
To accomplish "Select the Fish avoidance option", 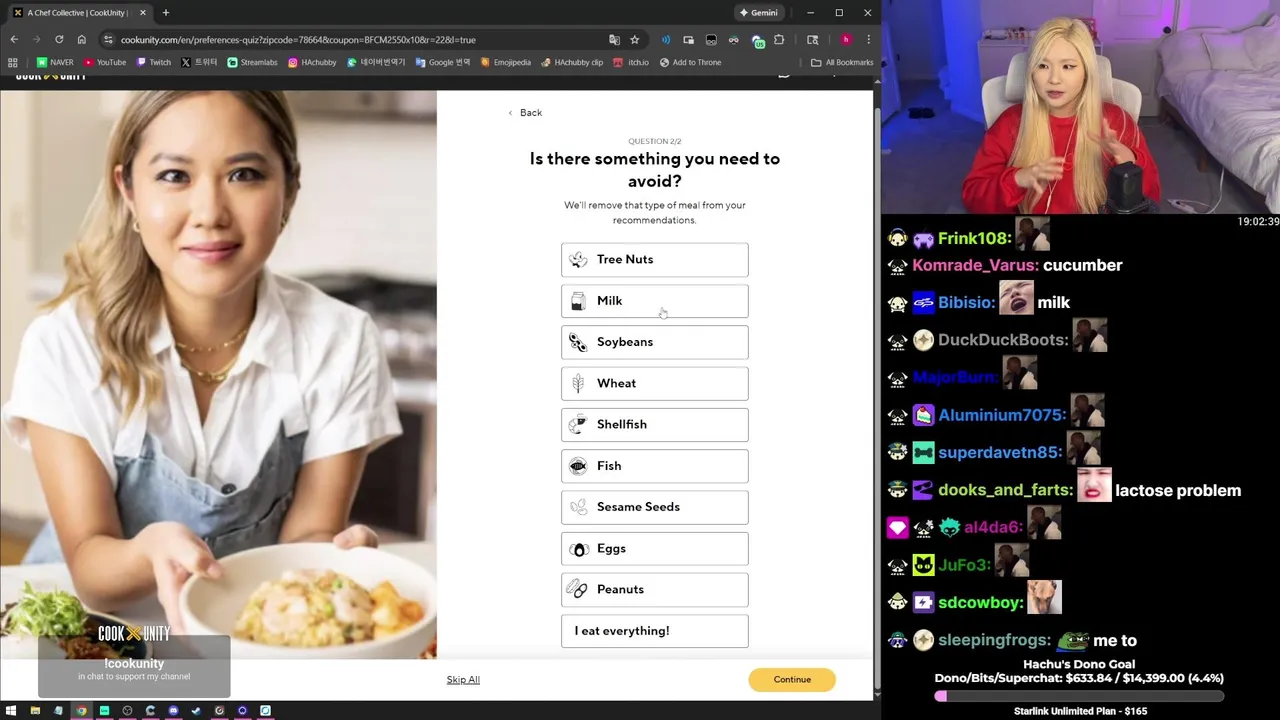I will [x=654, y=466].
